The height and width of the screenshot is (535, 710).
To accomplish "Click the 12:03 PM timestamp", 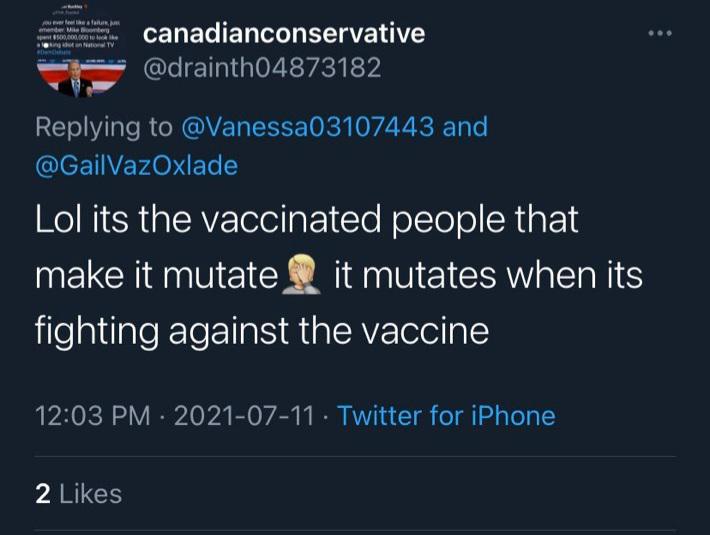I will click(x=90, y=415).
